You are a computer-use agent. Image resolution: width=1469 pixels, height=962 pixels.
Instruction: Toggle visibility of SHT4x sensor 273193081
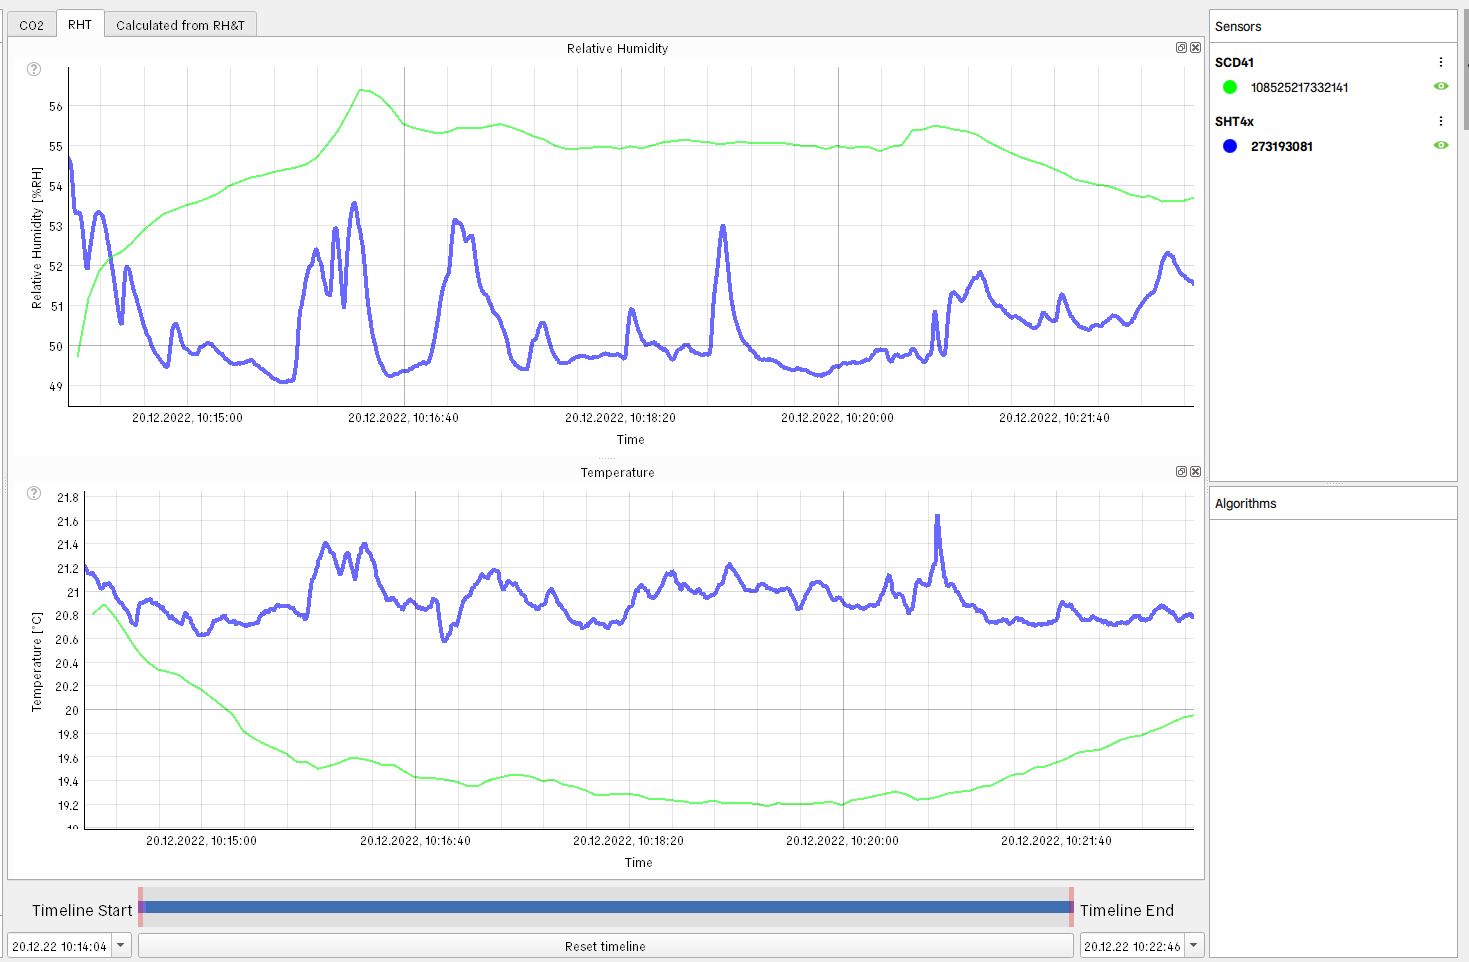pyautogui.click(x=1440, y=146)
